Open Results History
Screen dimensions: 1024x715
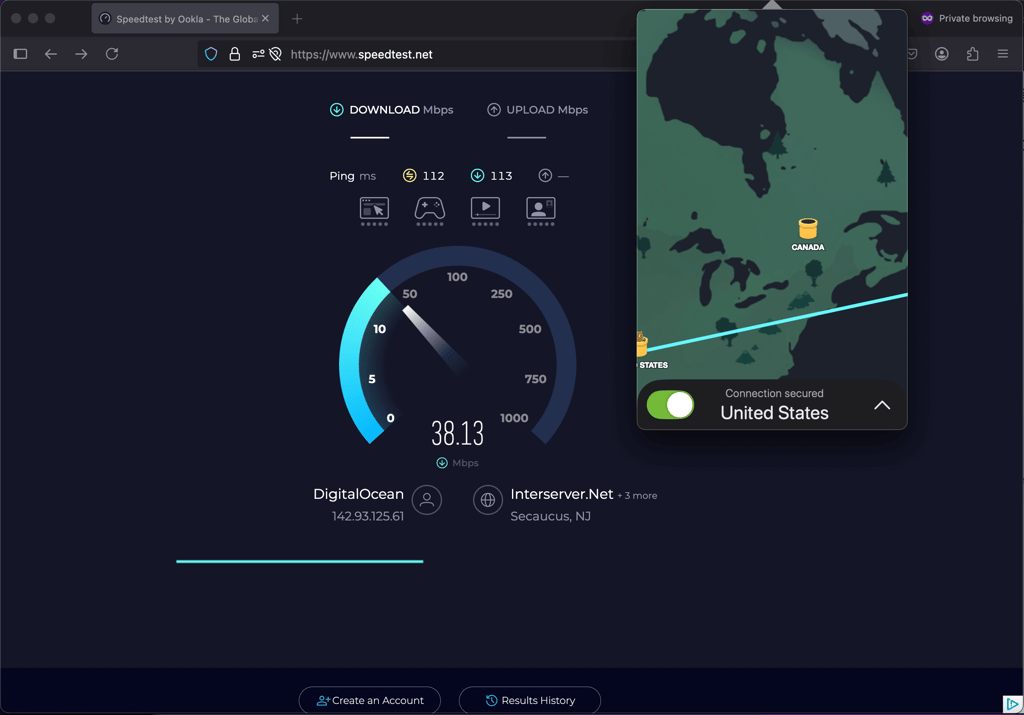530,700
